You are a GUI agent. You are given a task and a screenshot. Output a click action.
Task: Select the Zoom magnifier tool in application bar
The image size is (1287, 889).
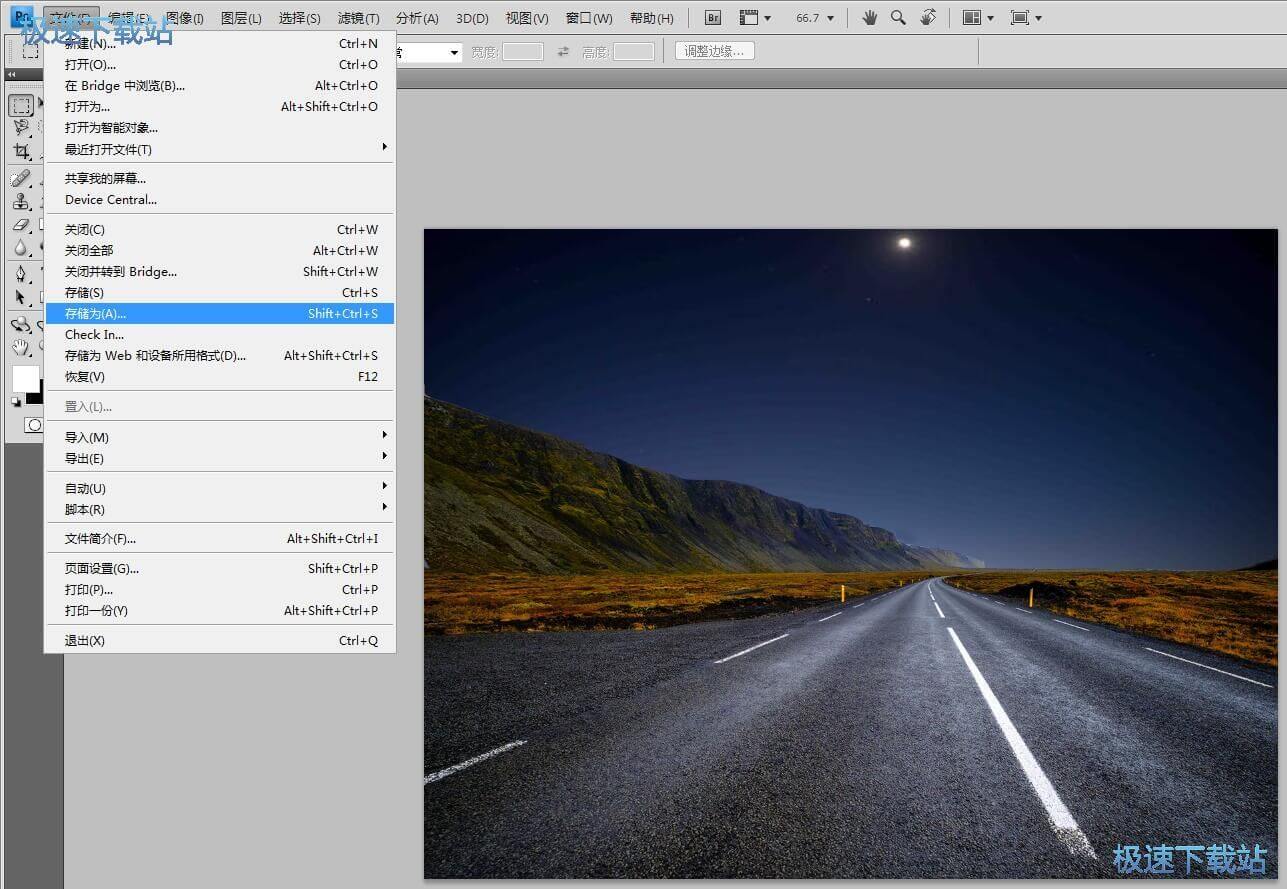898,18
